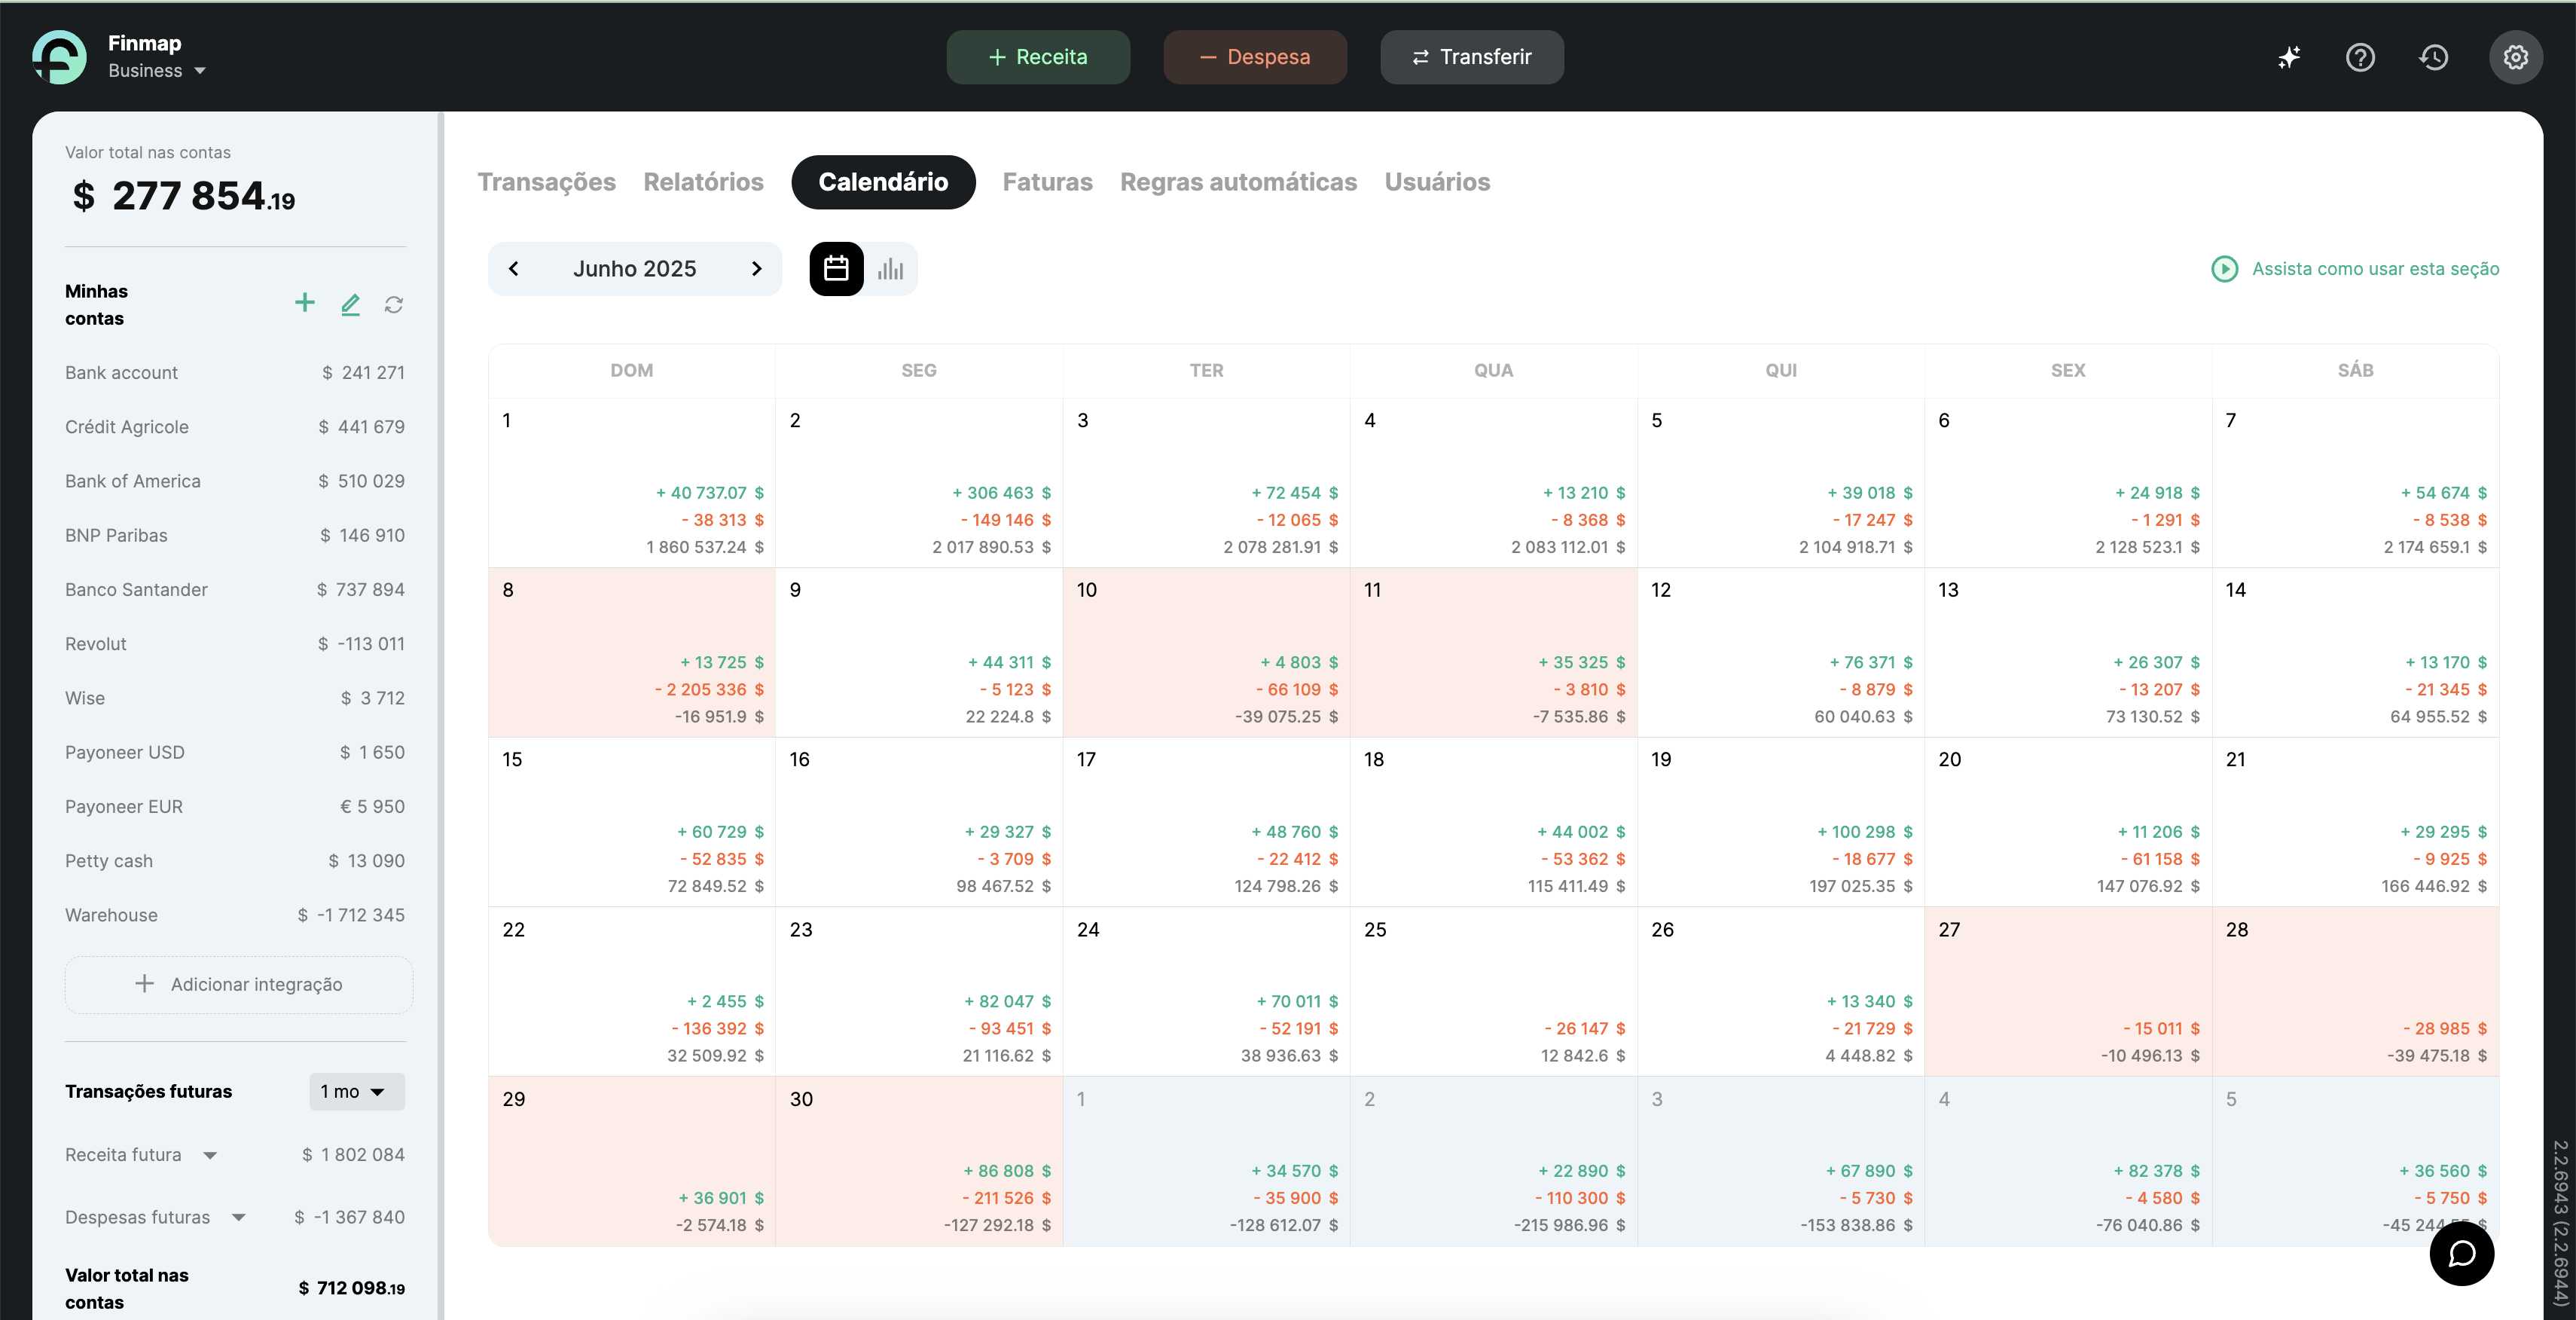Click expense - 2 205 336 $ on day 8

(709, 690)
